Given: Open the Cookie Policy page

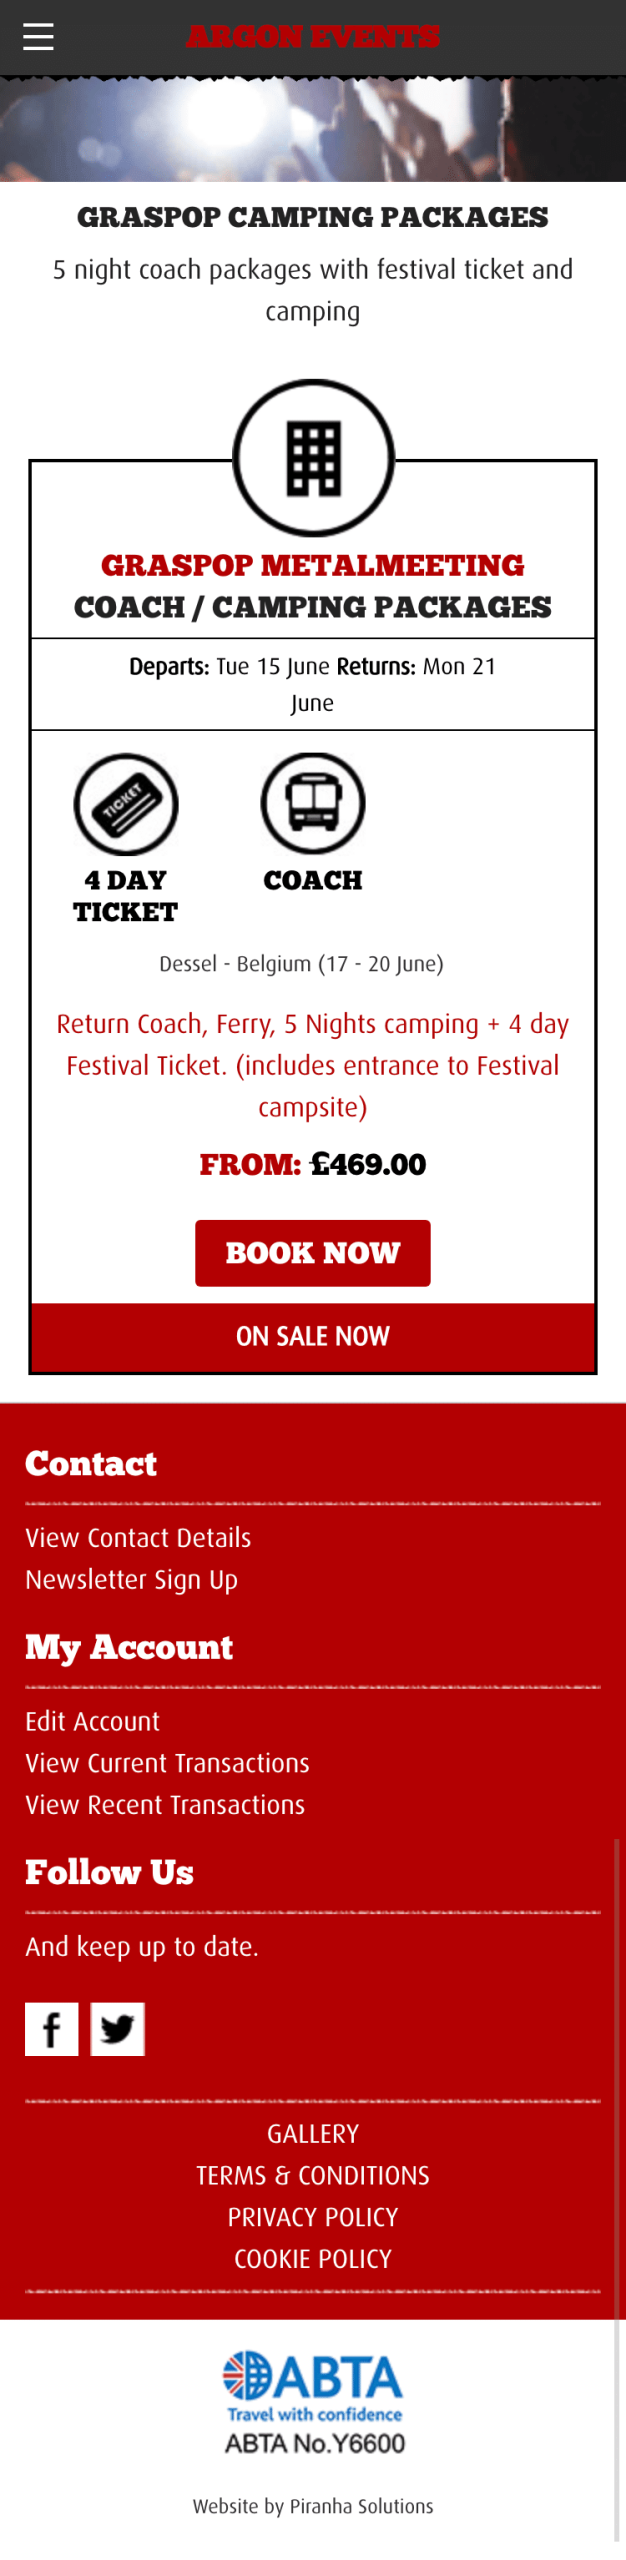Looking at the screenshot, I should click(313, 2259).
